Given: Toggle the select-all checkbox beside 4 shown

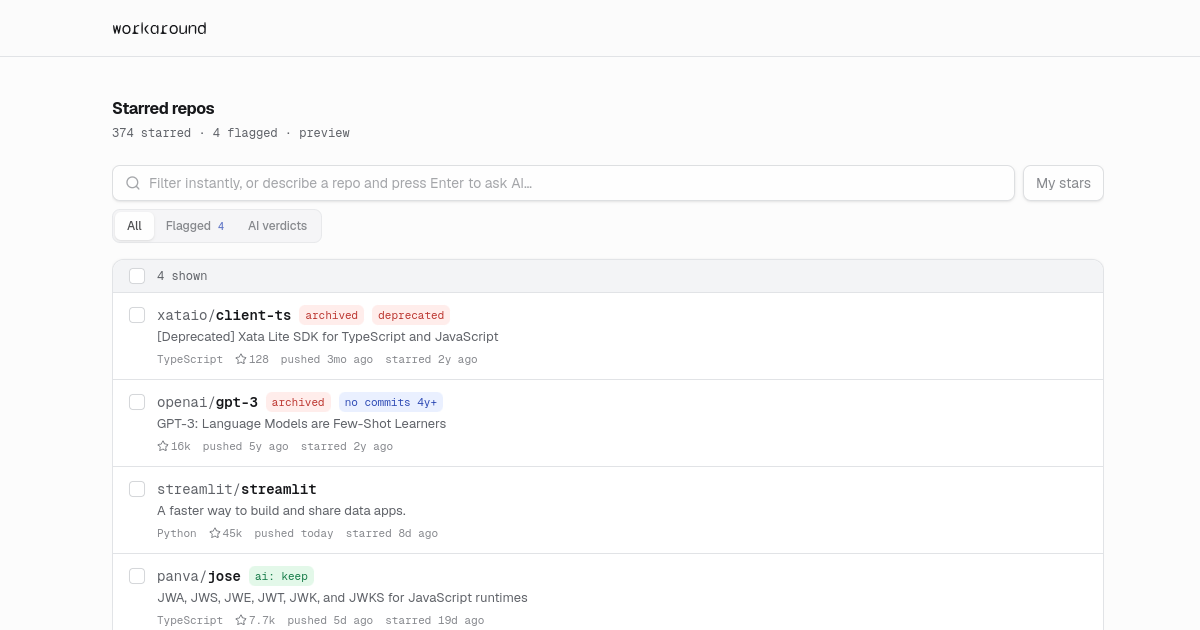Looking at the screenshot, I should 137,276.
